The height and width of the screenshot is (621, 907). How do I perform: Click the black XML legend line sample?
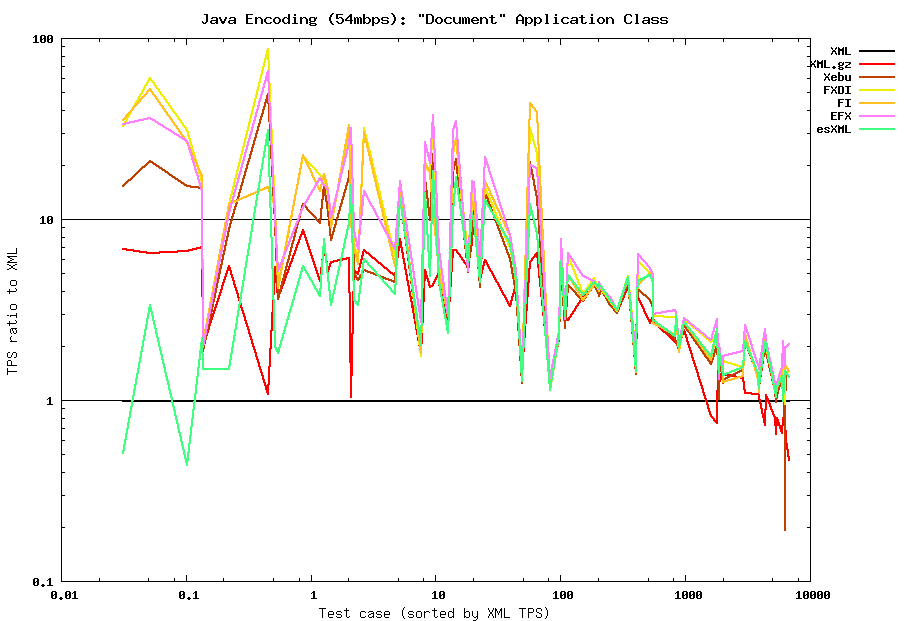coord(877,51)
